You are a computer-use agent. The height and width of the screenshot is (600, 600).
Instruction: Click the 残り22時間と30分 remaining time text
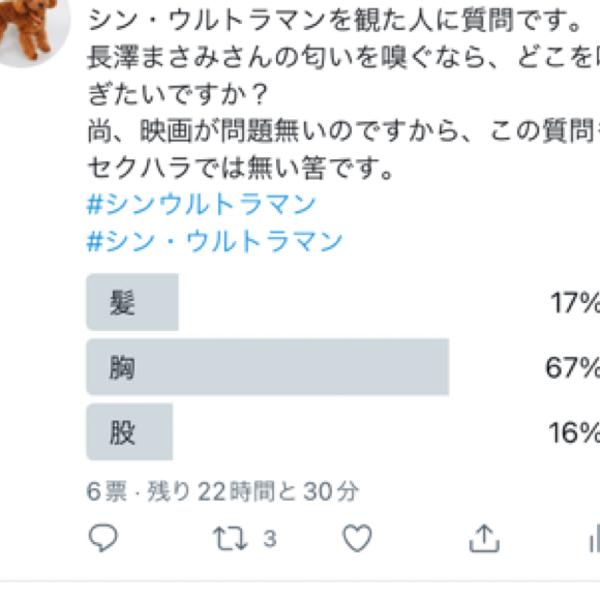tap(253, 491)
